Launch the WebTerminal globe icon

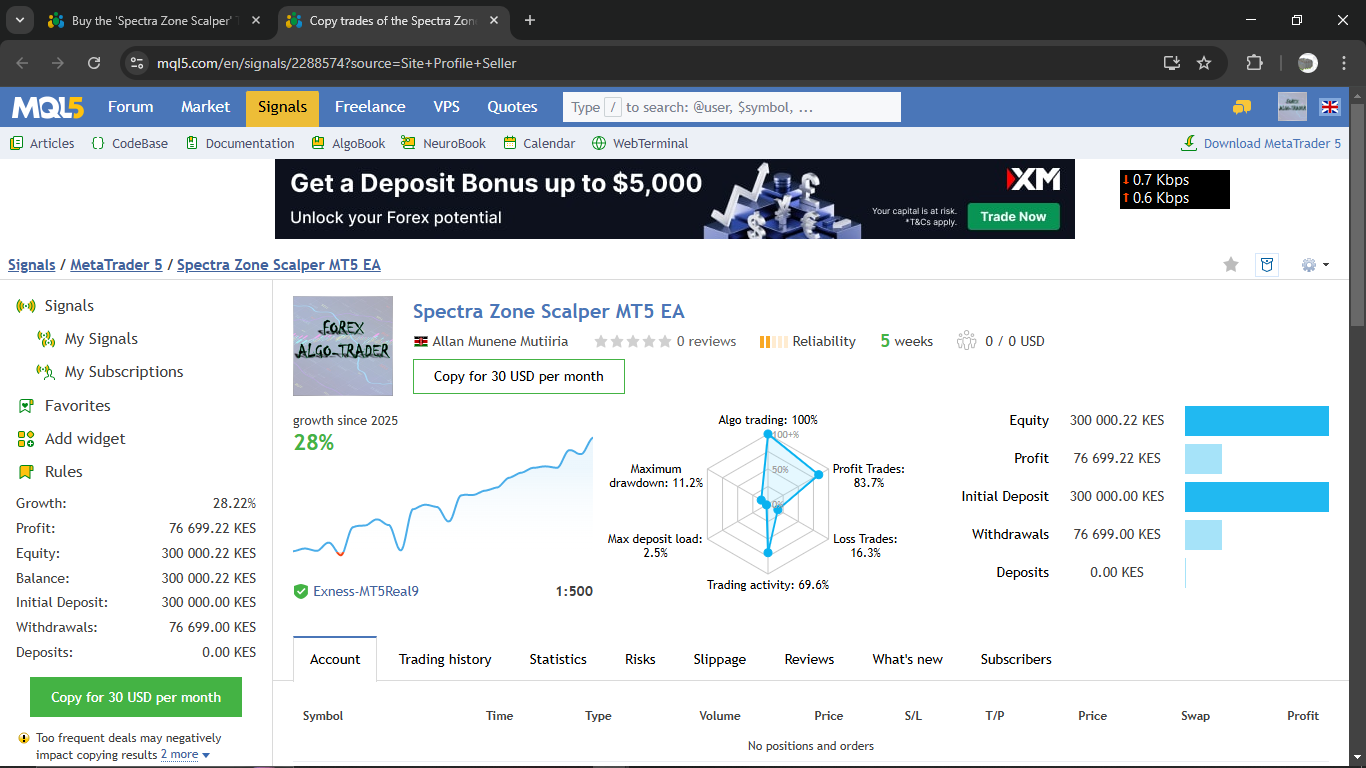tap(599, 143)
